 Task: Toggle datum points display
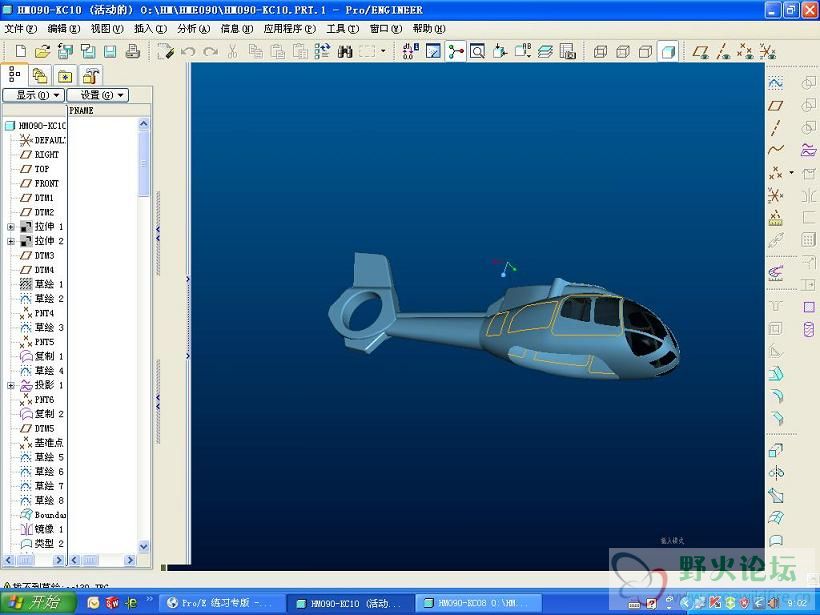[745, 51]
